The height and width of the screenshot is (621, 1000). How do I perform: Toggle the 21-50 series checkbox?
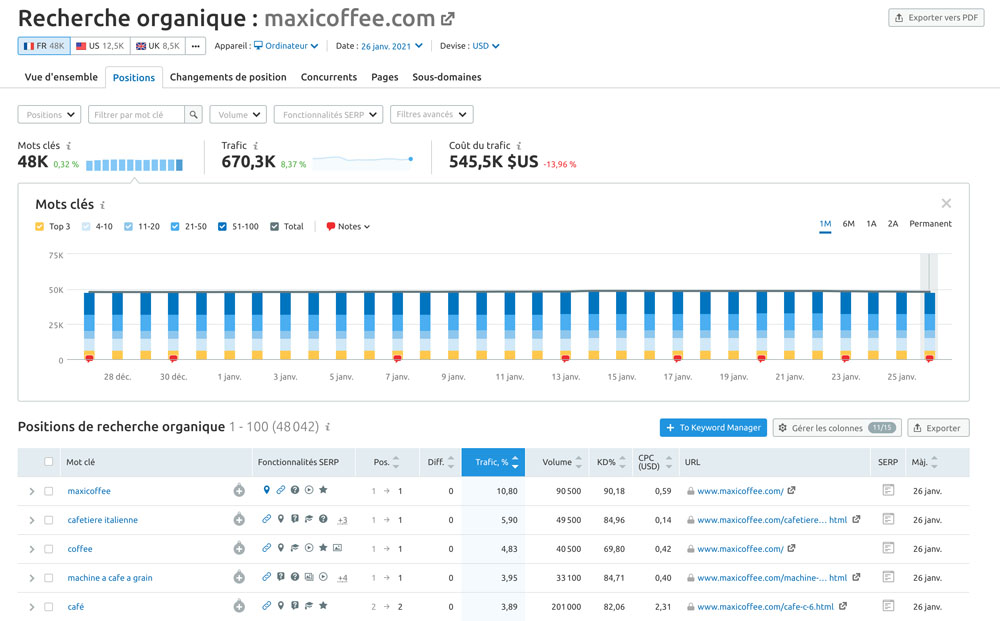pos(175,226)
